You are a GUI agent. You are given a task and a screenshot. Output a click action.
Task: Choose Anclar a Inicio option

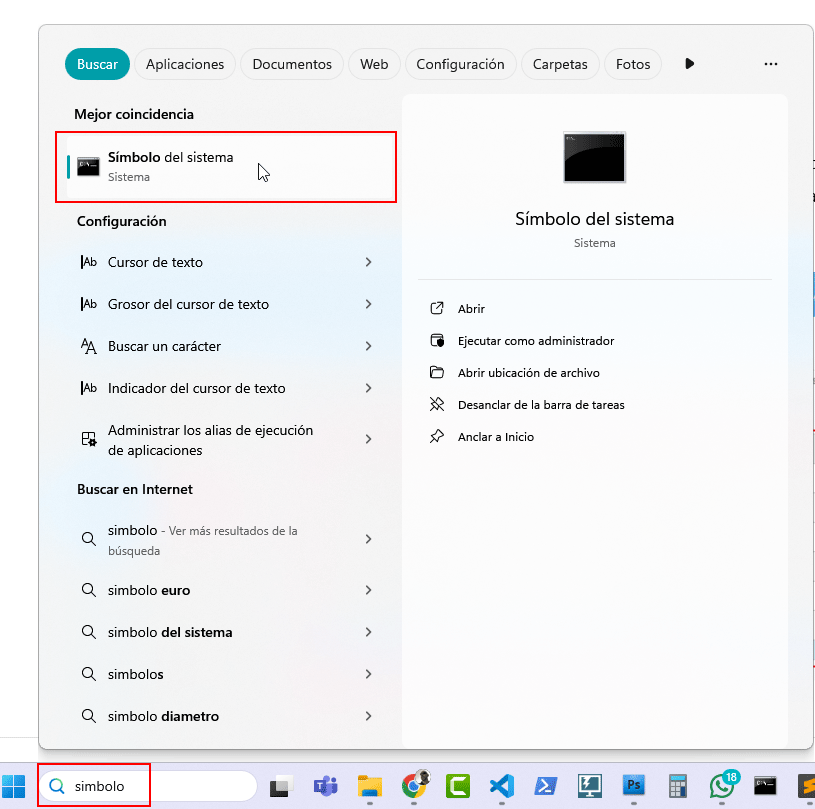tap(495, 437)
